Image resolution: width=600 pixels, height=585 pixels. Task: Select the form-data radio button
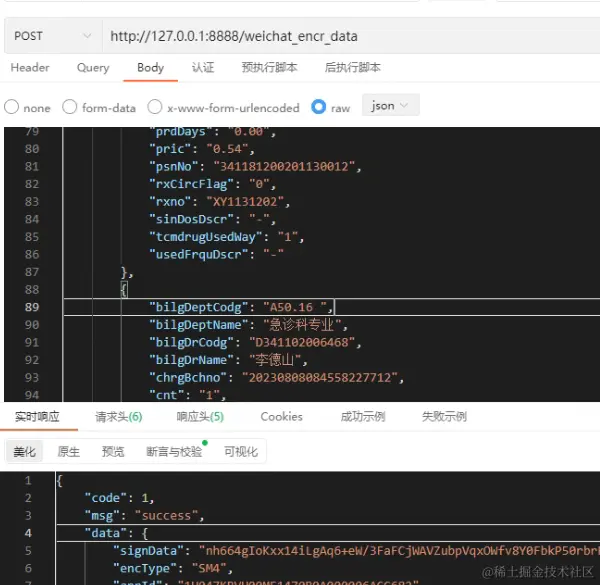[x=70, y=107]
